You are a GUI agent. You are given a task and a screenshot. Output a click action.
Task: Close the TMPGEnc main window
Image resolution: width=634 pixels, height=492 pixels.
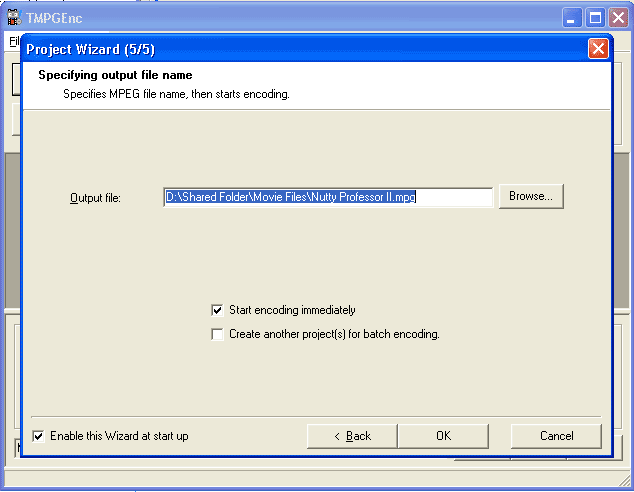[x=619, y=17]
